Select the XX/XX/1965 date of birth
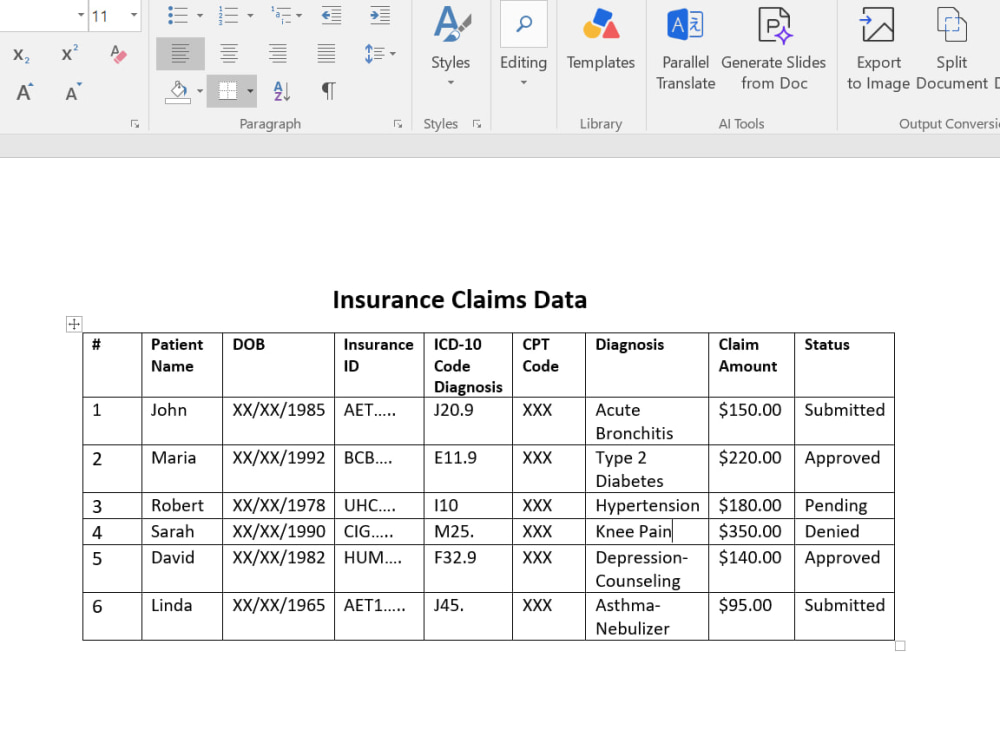This screenshot has width=1000, height=750. click(x=279, y=605)
